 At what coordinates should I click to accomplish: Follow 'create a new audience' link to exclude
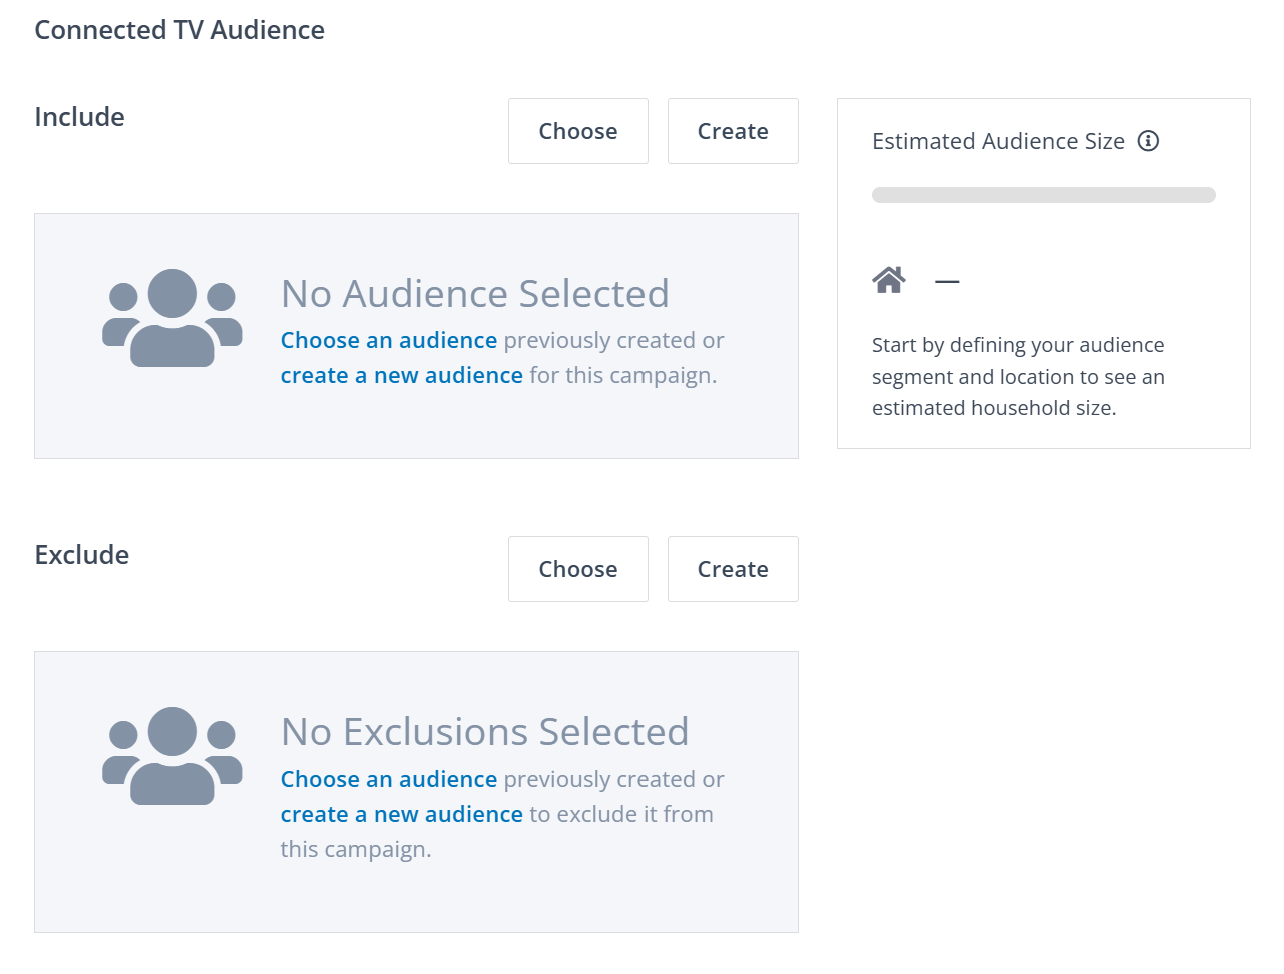point(401,815)
